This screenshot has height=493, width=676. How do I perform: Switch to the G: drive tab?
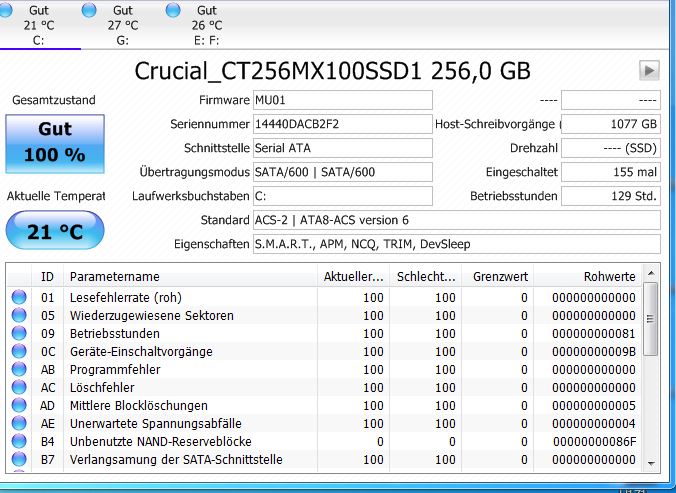[123, 25]
